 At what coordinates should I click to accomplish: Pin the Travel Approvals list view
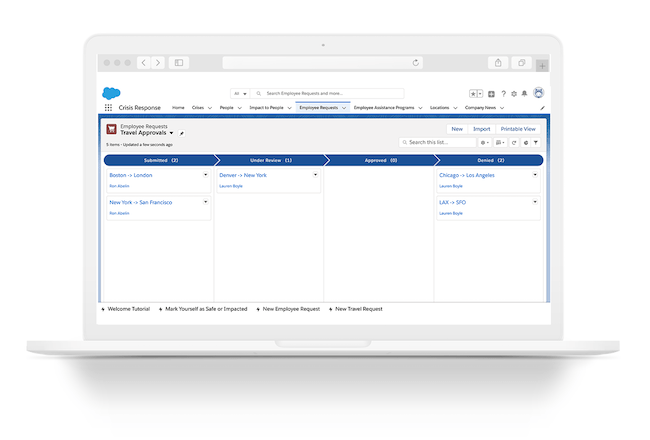pyautogui.click(x=182, y=132)
